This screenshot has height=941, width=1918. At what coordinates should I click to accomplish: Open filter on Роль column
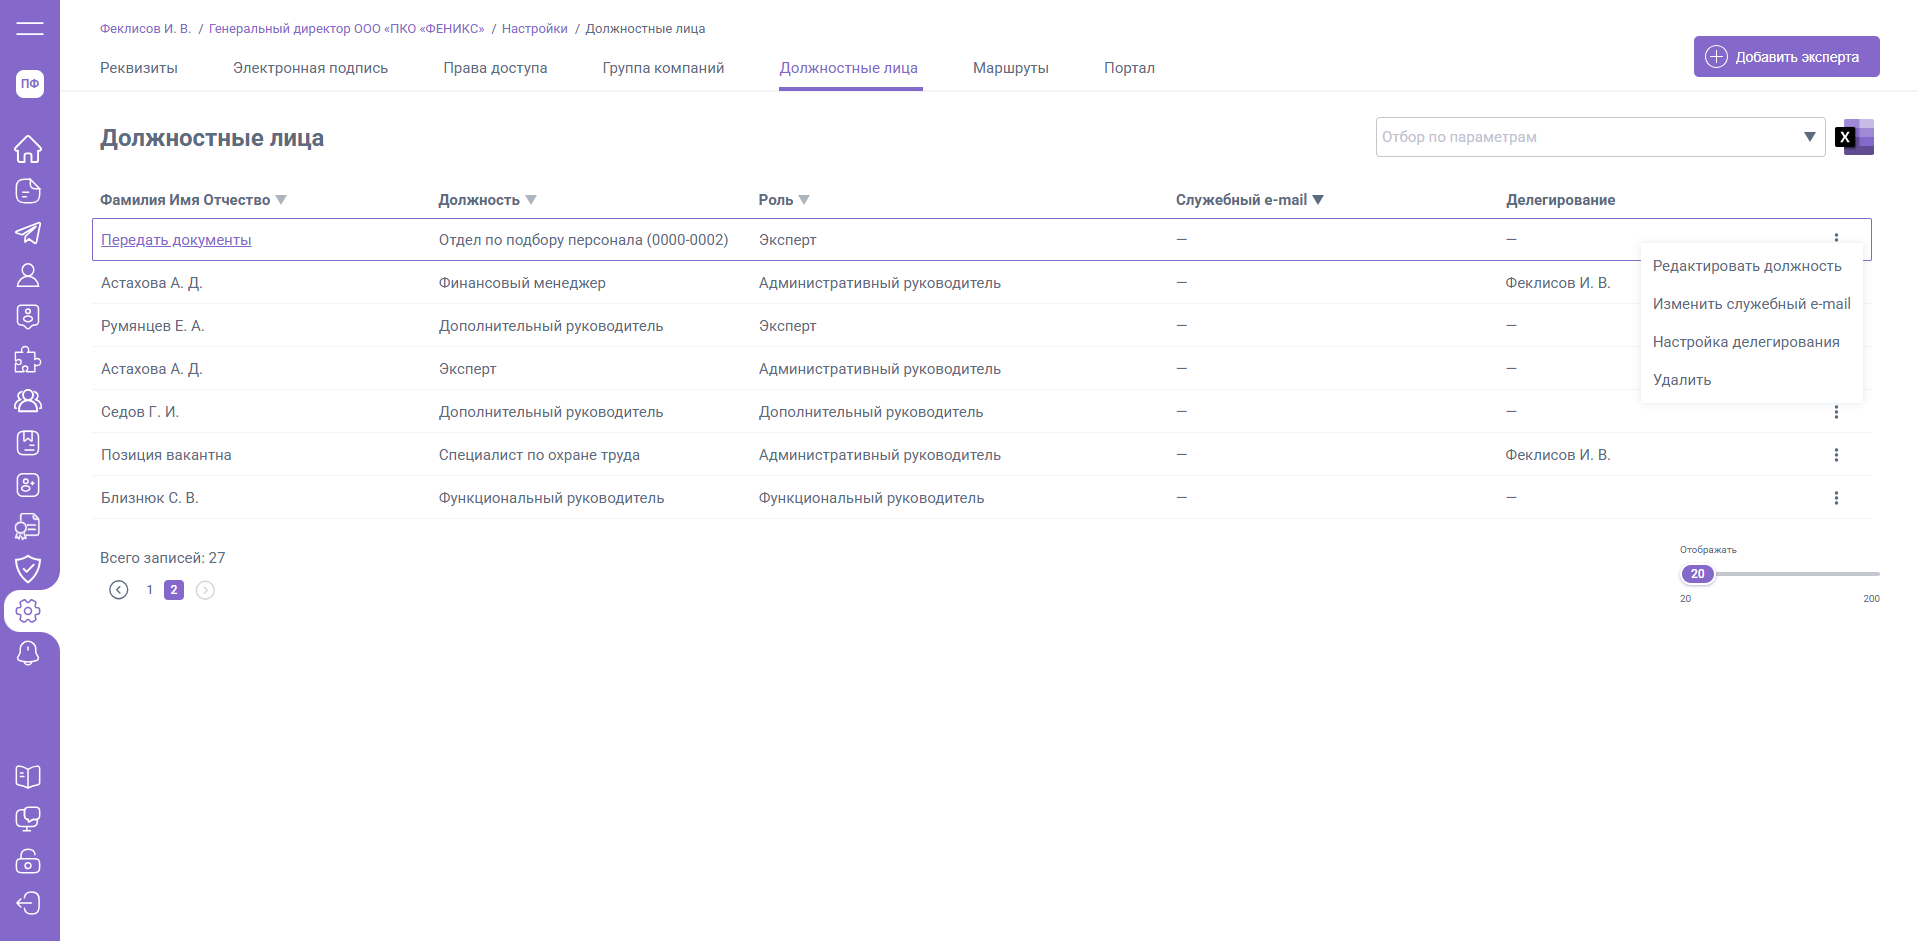click(804, 200)
